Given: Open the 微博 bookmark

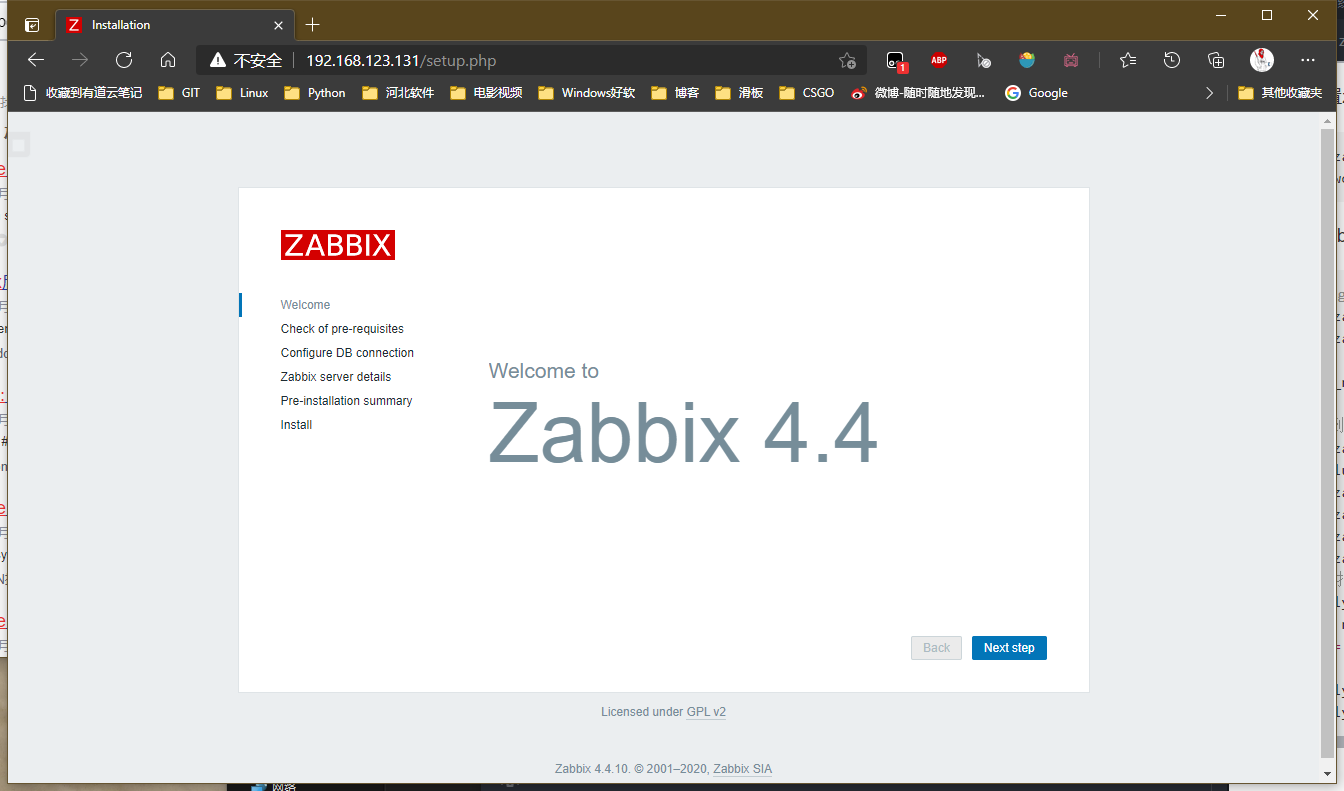Looking at the screenshot, I should (x=918, y=93).
